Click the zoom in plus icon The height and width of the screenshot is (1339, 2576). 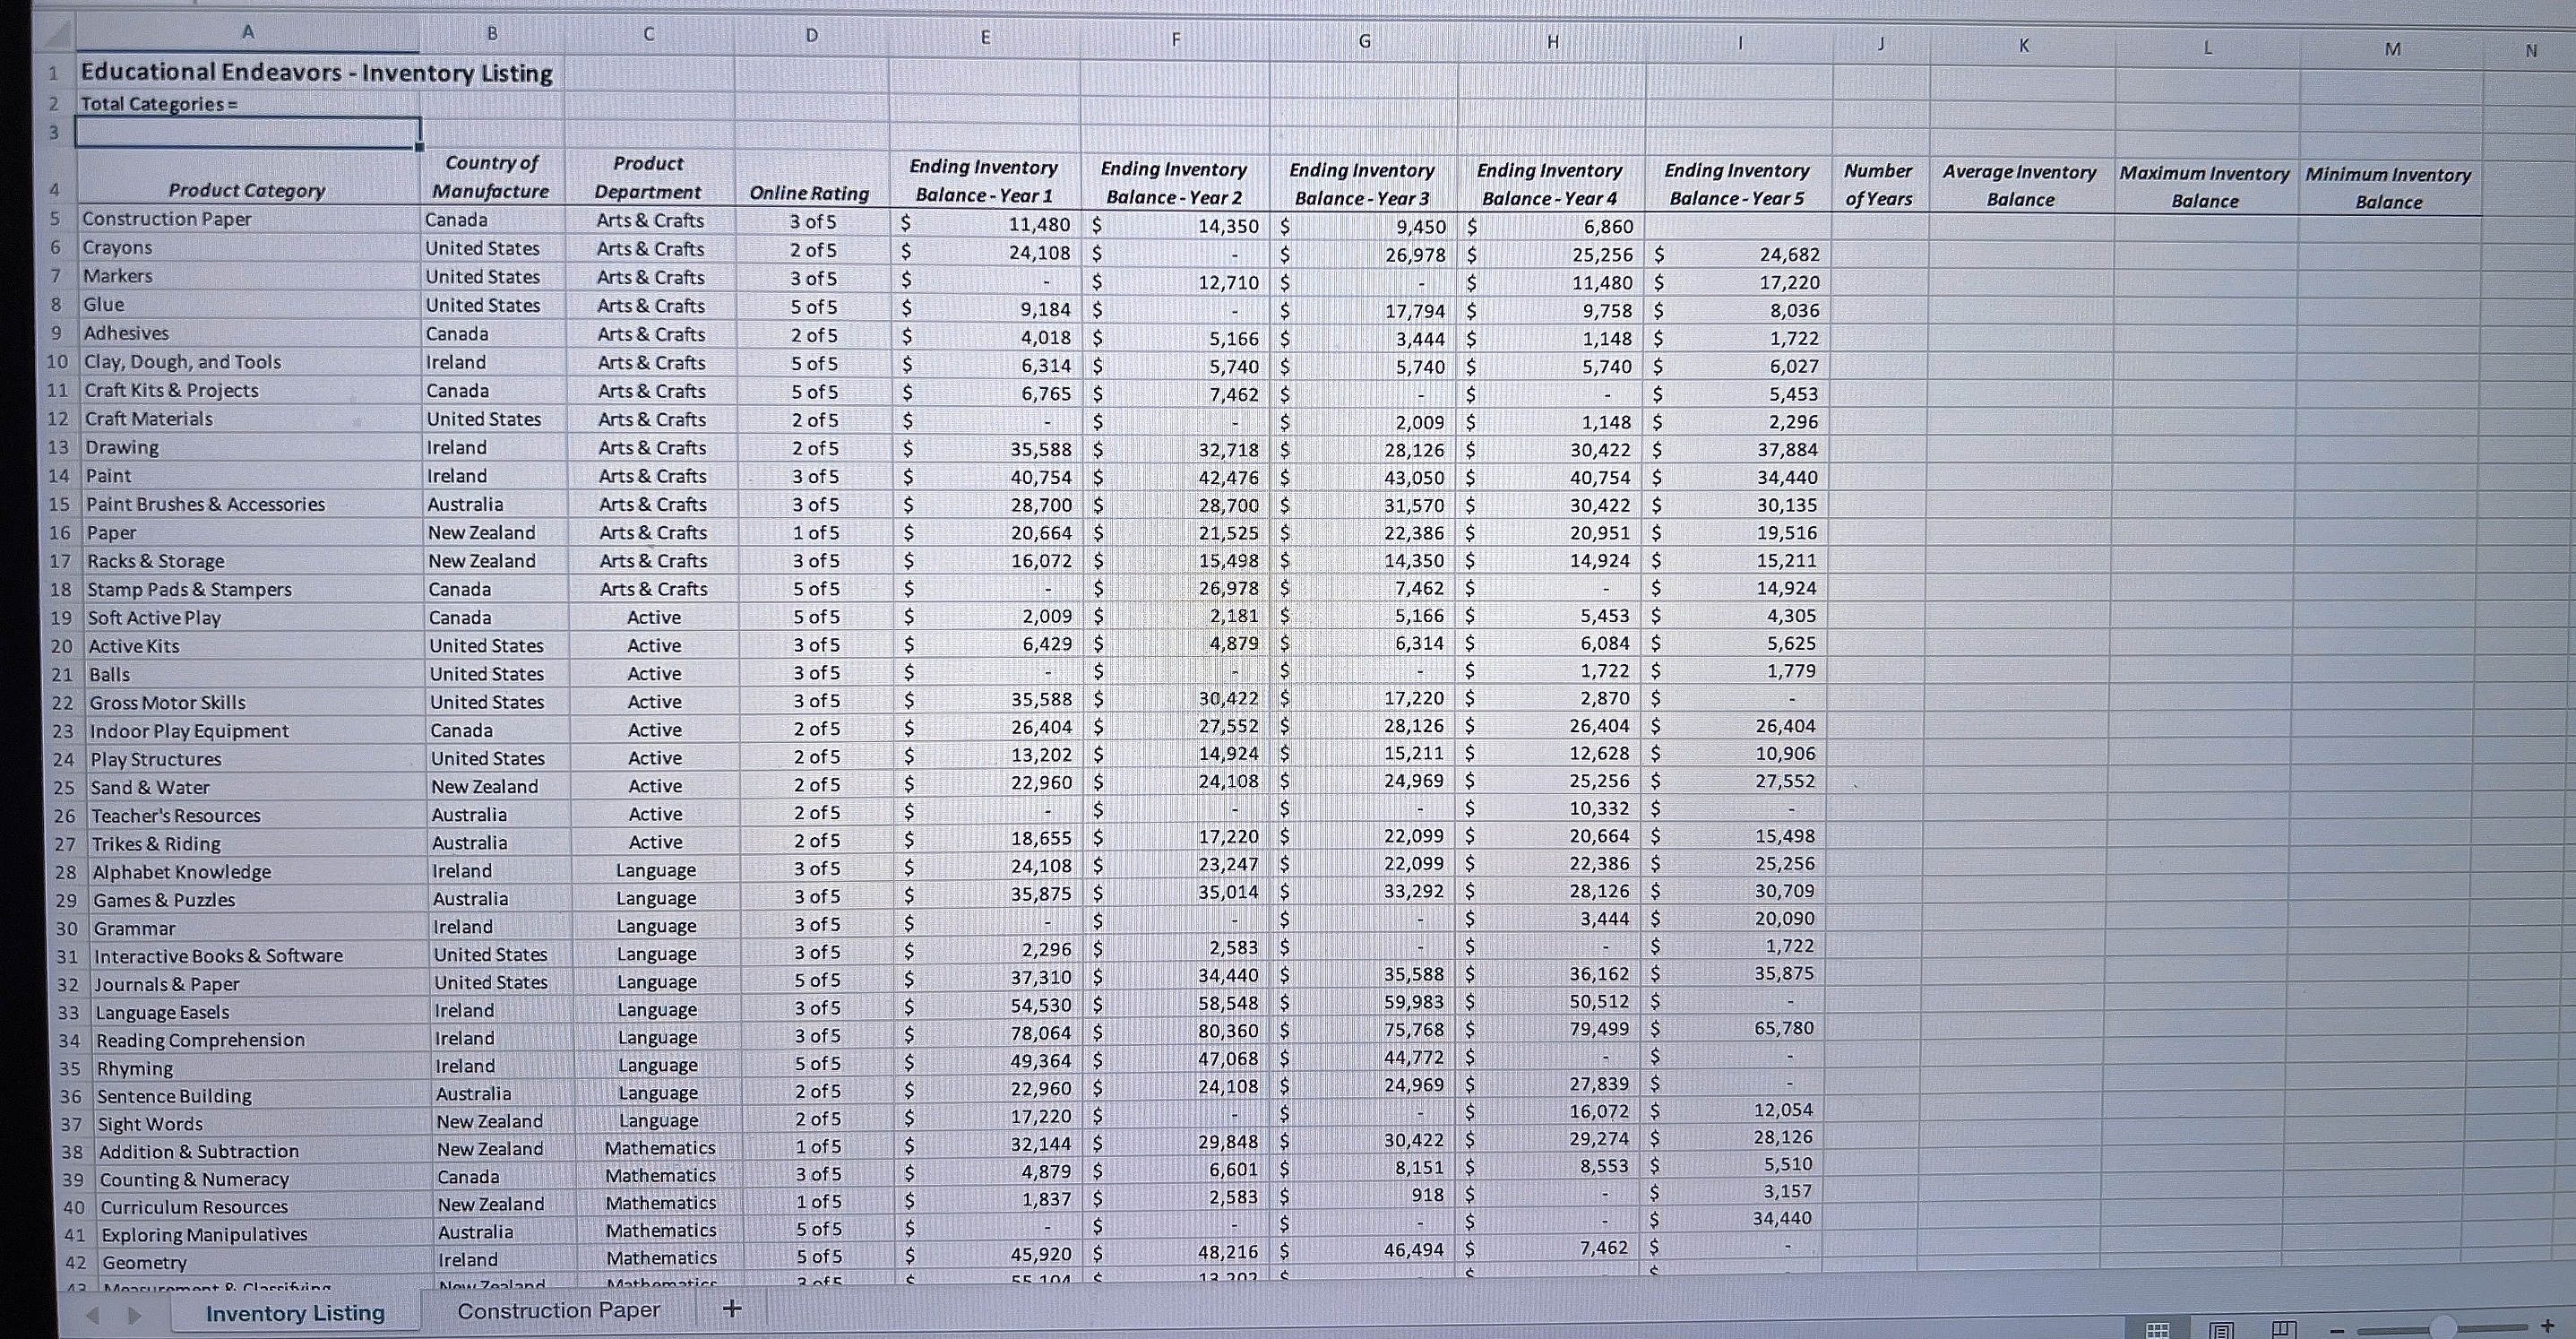point(2552,1330)
